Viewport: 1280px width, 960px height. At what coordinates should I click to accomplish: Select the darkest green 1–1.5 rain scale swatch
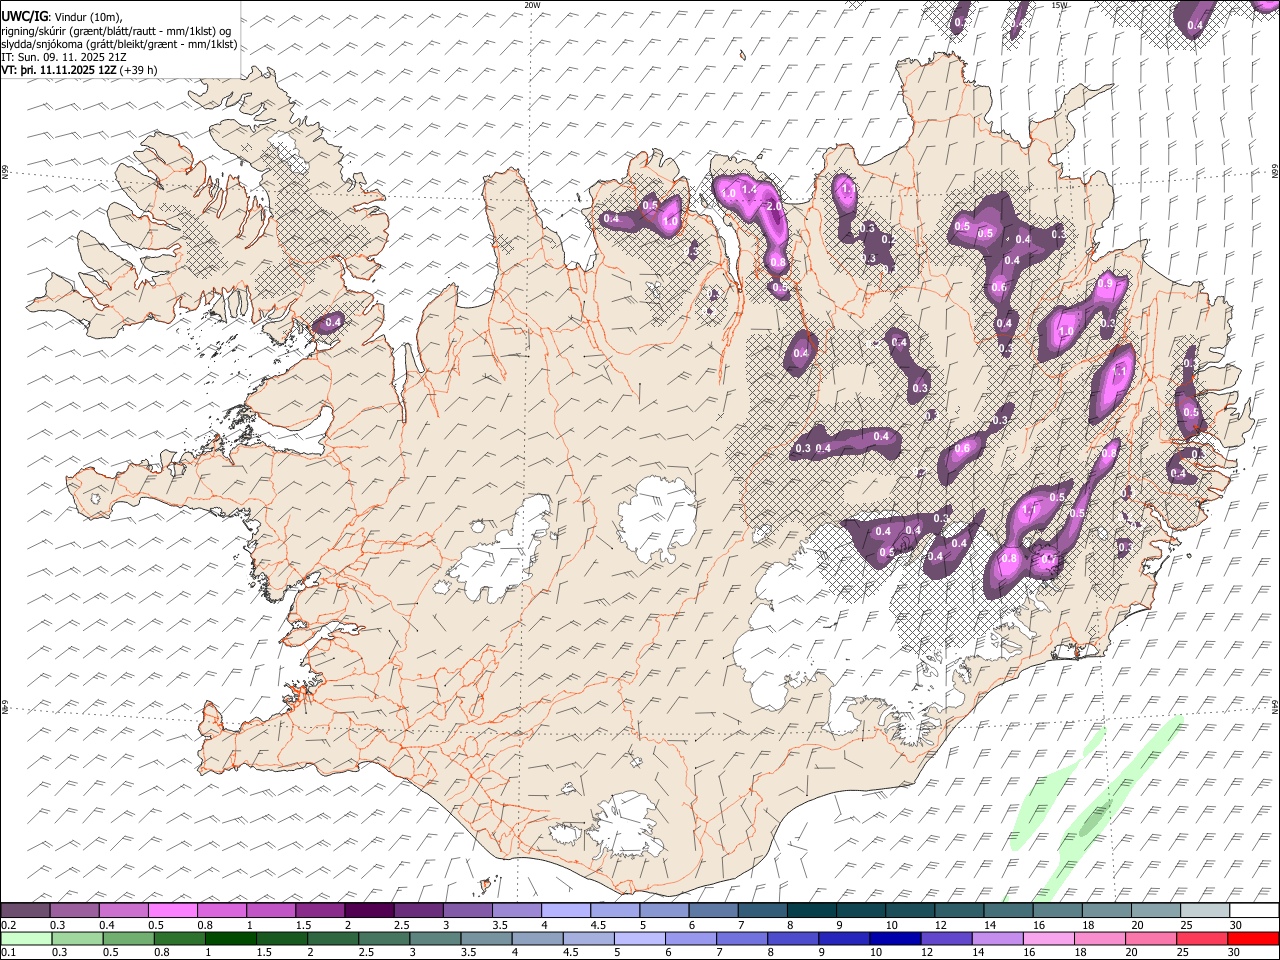(x=231, y=938)
